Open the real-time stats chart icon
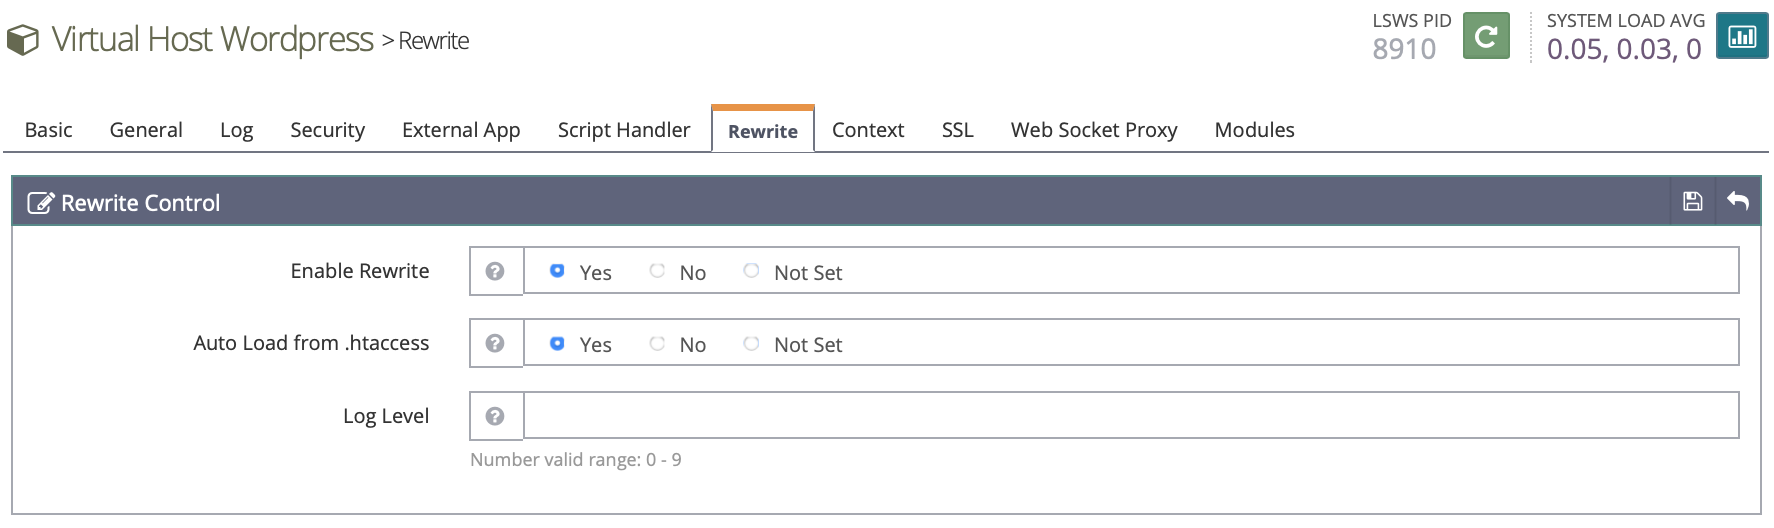This screenshot has width=1774, height=528. (1741, 37)
